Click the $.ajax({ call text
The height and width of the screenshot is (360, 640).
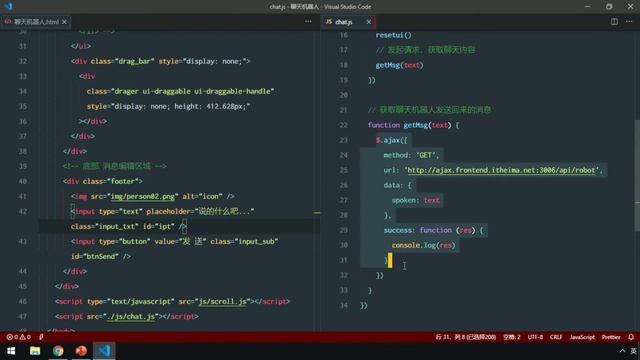click(x=391, y=140)
